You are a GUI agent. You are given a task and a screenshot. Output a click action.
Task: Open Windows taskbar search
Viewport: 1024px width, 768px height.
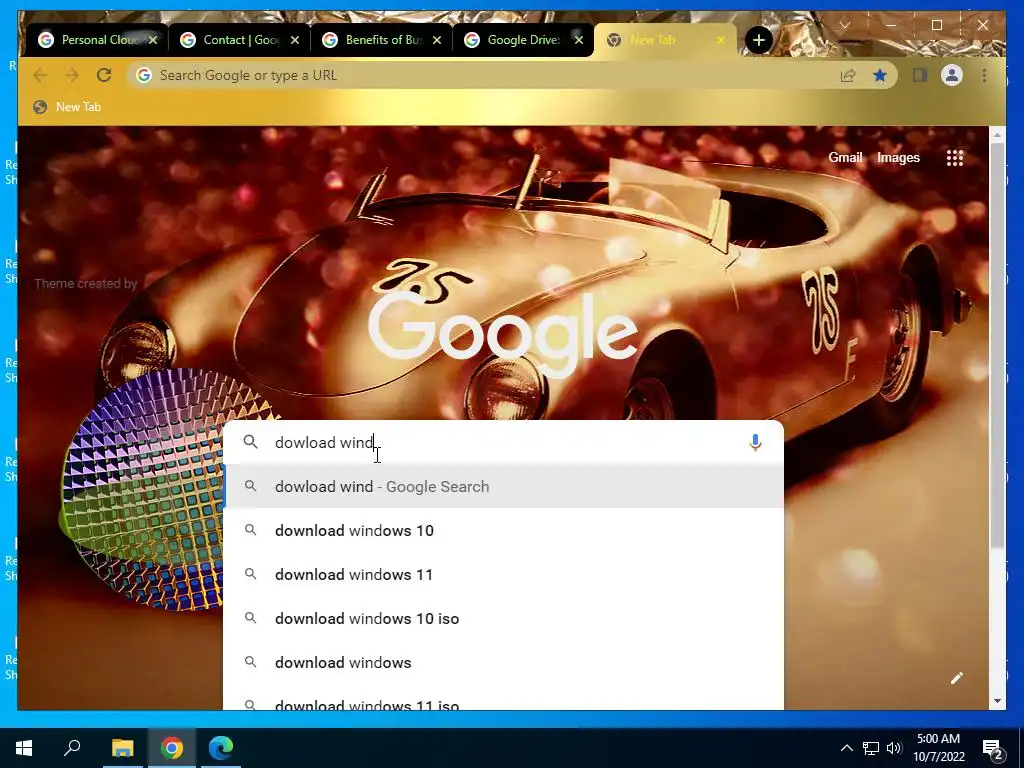pos(72,748)
